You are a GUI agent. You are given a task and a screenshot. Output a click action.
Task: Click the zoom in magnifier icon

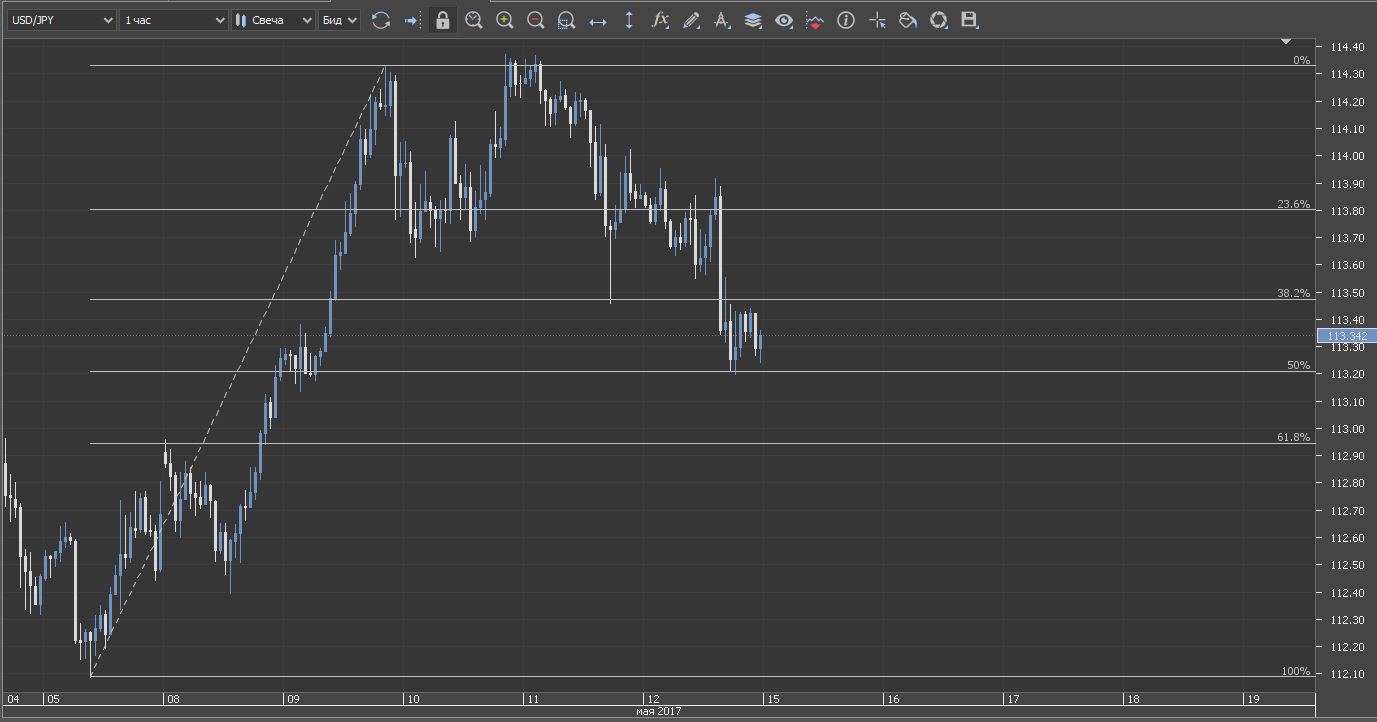pos(505,20)
